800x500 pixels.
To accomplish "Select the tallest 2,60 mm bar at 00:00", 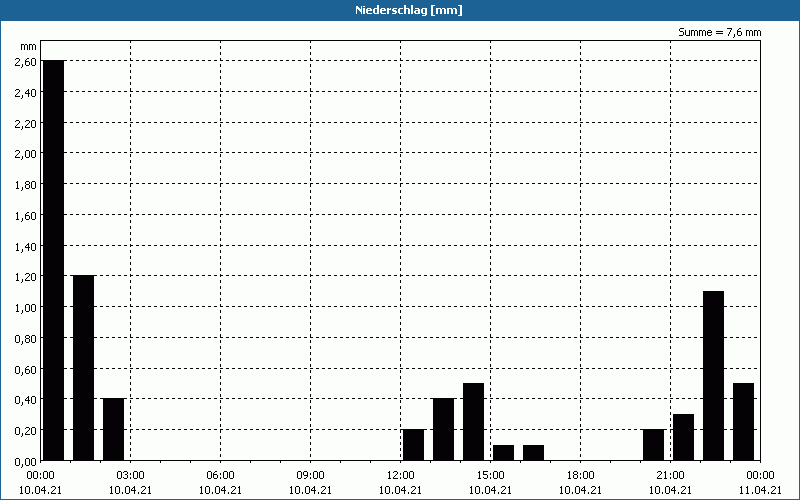I will 54,260.
